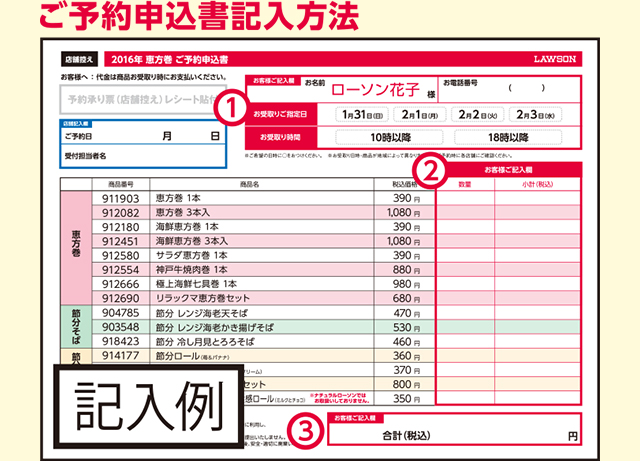The image size is (640, 461).
Task: Choose the 10時以降 pickup time option
Action: [x=389, y=138]
